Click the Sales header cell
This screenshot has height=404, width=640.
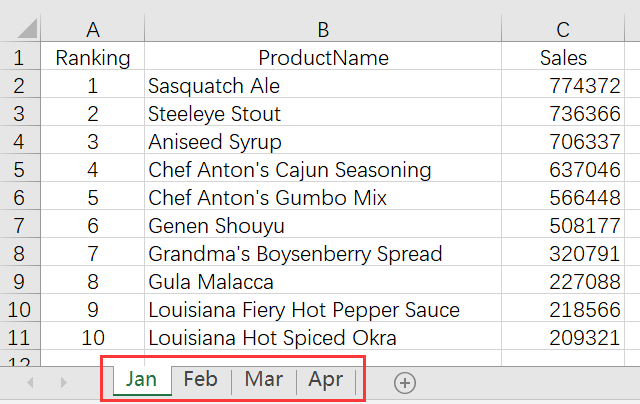[563, 58]
